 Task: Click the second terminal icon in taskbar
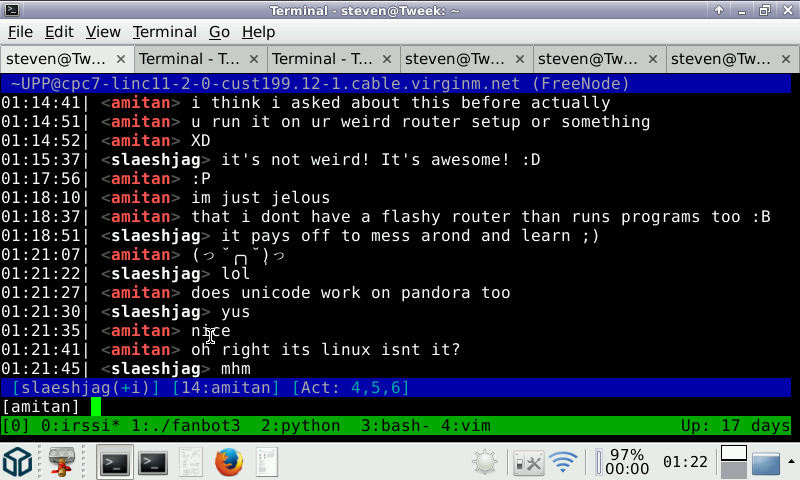click(152, 462)
